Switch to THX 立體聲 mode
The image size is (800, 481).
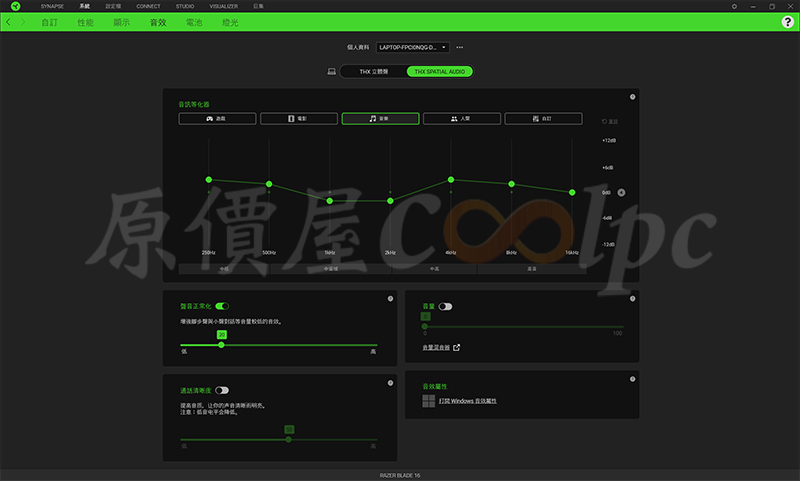coord(373,71)
